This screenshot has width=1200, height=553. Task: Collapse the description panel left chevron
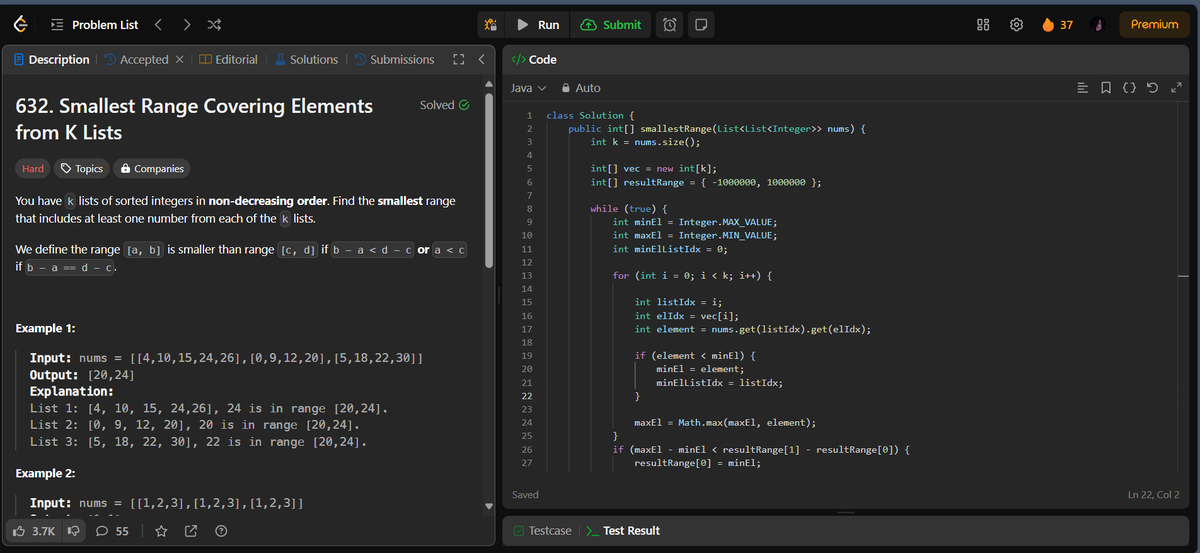[x=481, y=60]
